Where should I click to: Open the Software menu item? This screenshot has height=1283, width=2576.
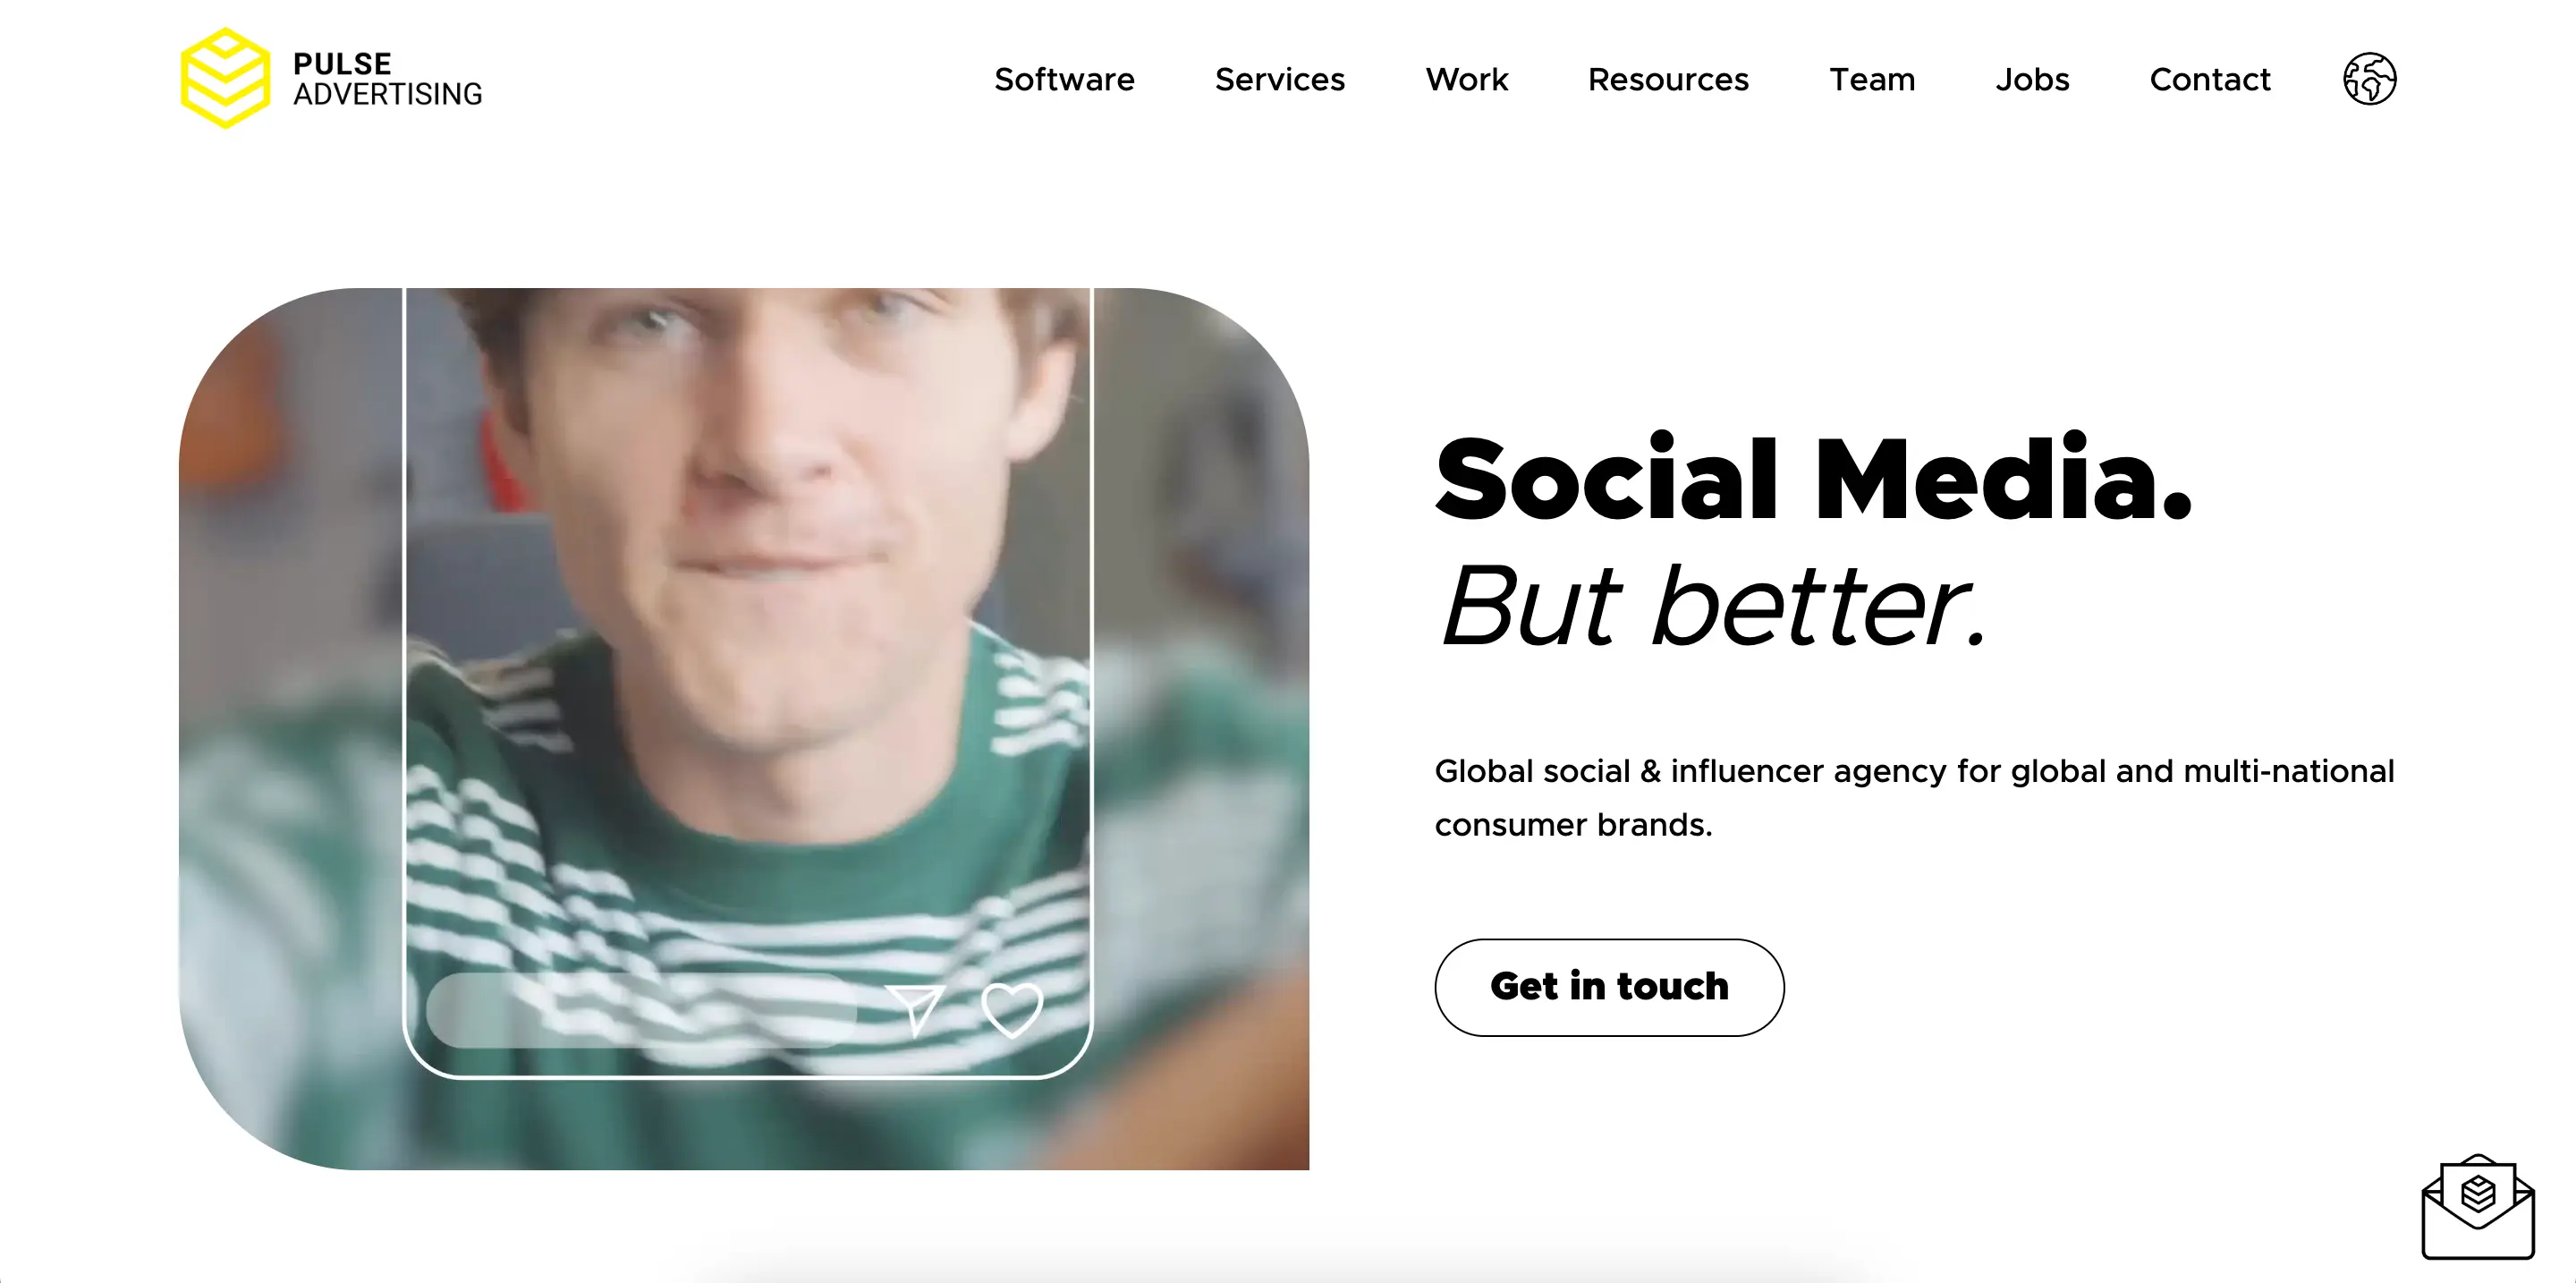point(1064,79)
